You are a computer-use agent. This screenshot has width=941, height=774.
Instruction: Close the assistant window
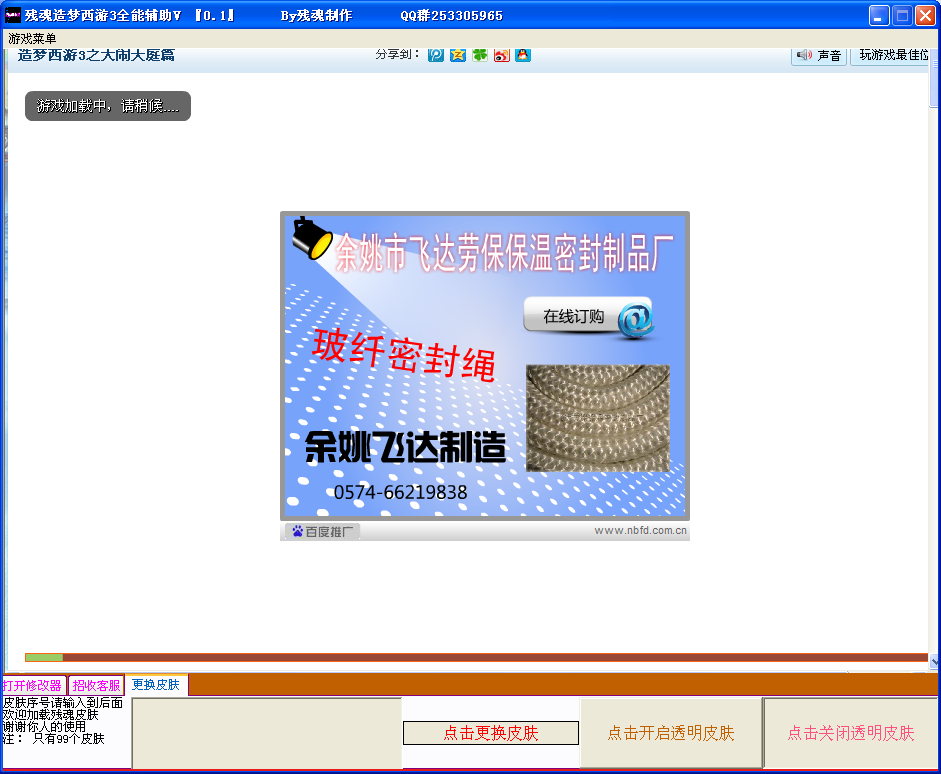925,16
